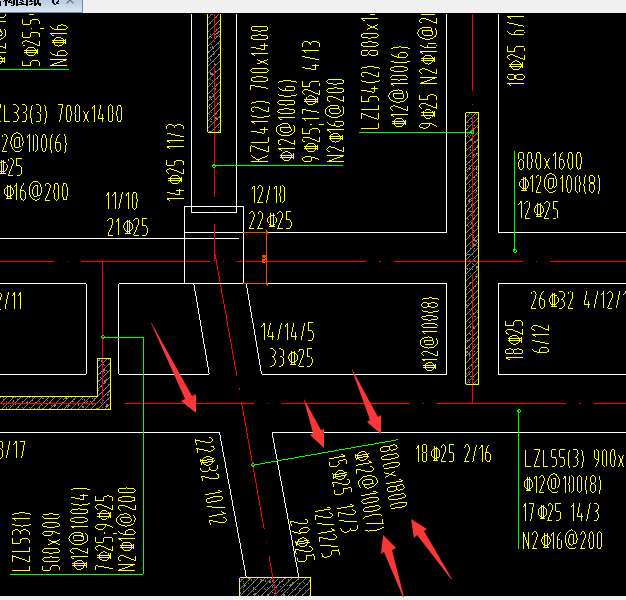This screenshot has height=600, width=626.
Task: Select the 12Φ25 annotation under 800x1600
Action: coord(538,210)
